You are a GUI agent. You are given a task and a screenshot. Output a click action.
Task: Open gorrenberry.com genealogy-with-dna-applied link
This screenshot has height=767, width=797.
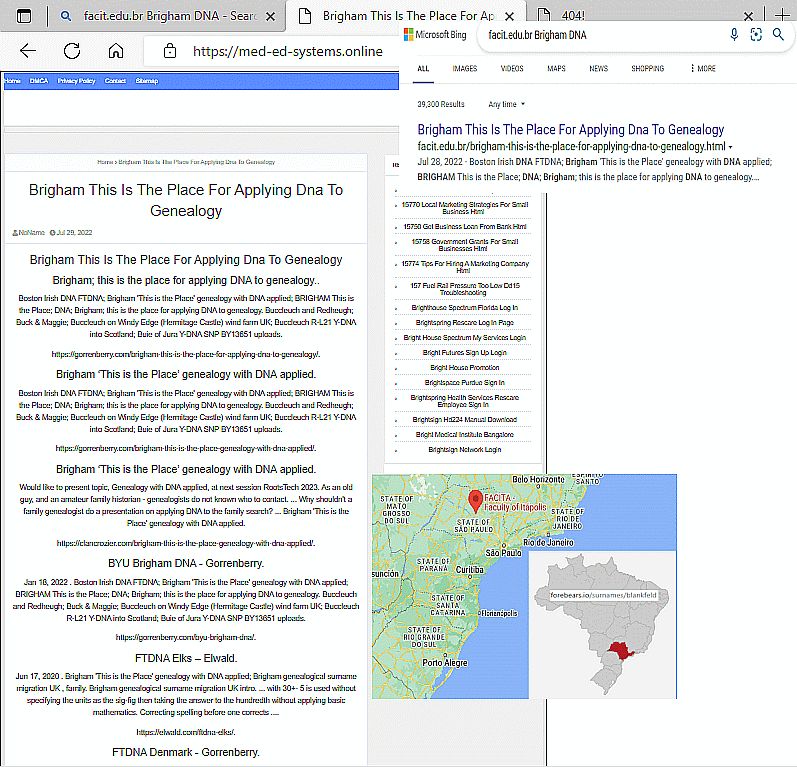coord(186,448)
